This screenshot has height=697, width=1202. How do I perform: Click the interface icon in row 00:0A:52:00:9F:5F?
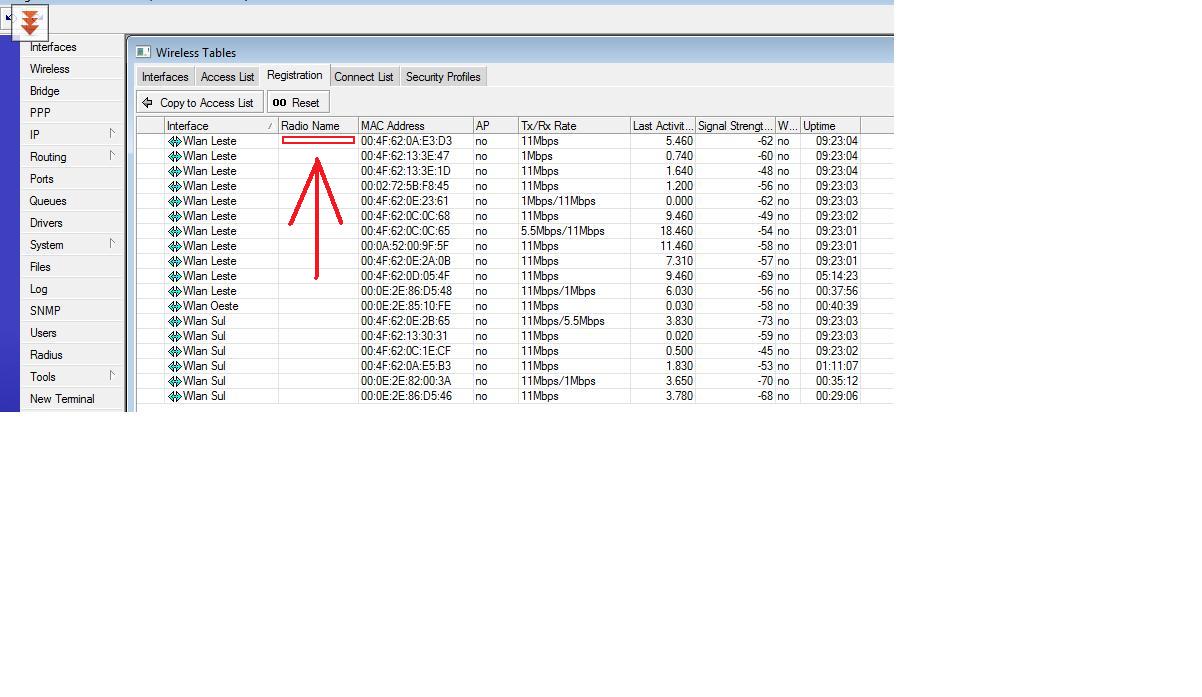point(174,246)
